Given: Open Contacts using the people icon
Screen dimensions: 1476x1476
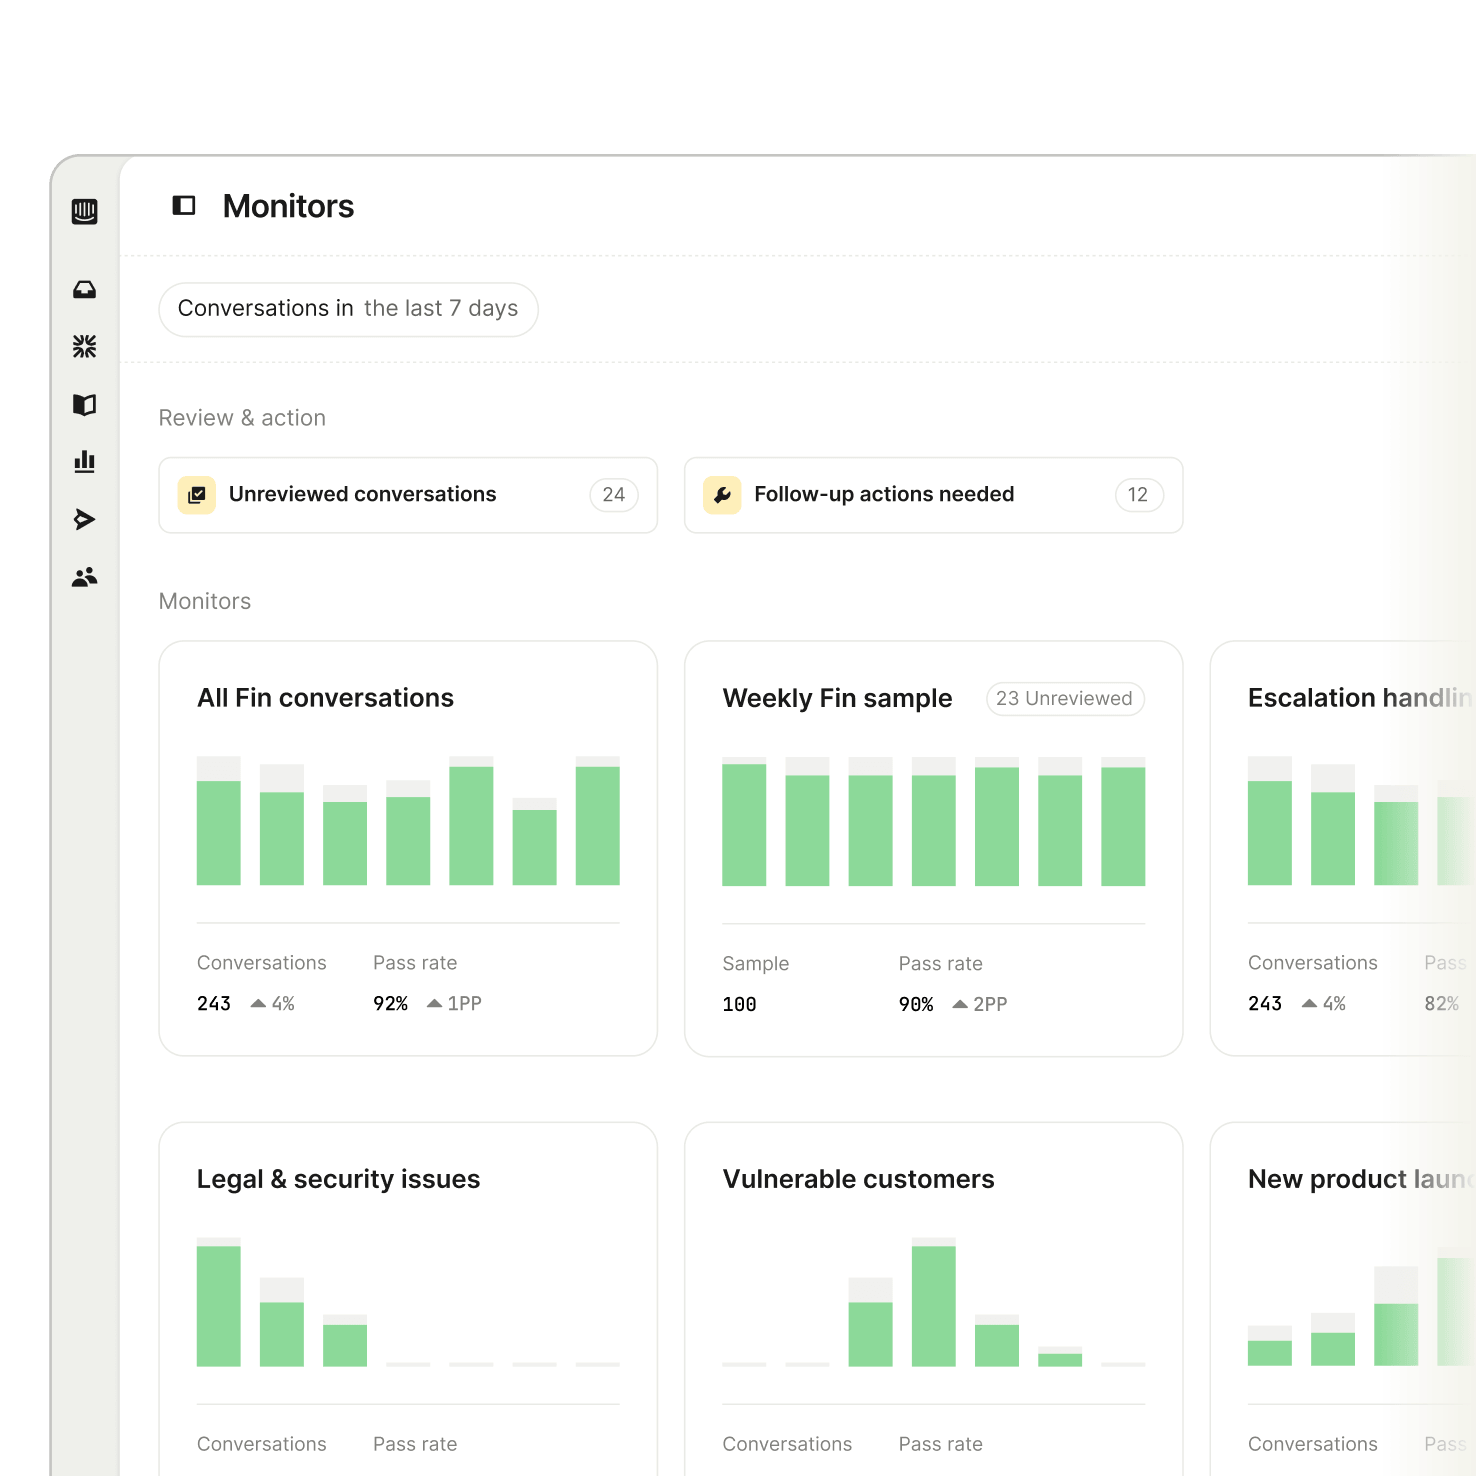Looking at the screenshot, I should point(85,576).
